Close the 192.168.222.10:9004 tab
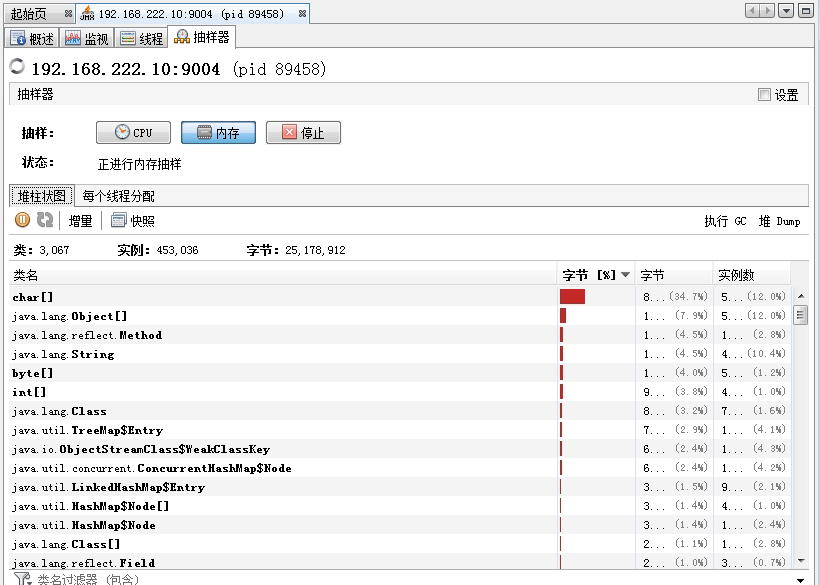 (x=302, y=14)
